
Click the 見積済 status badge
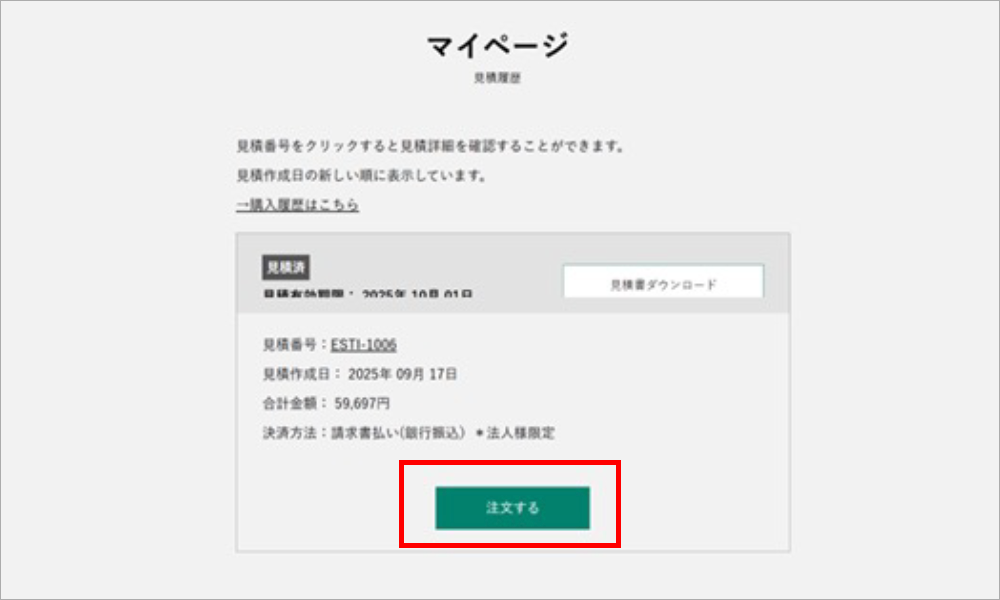click(x=286, y=268)
